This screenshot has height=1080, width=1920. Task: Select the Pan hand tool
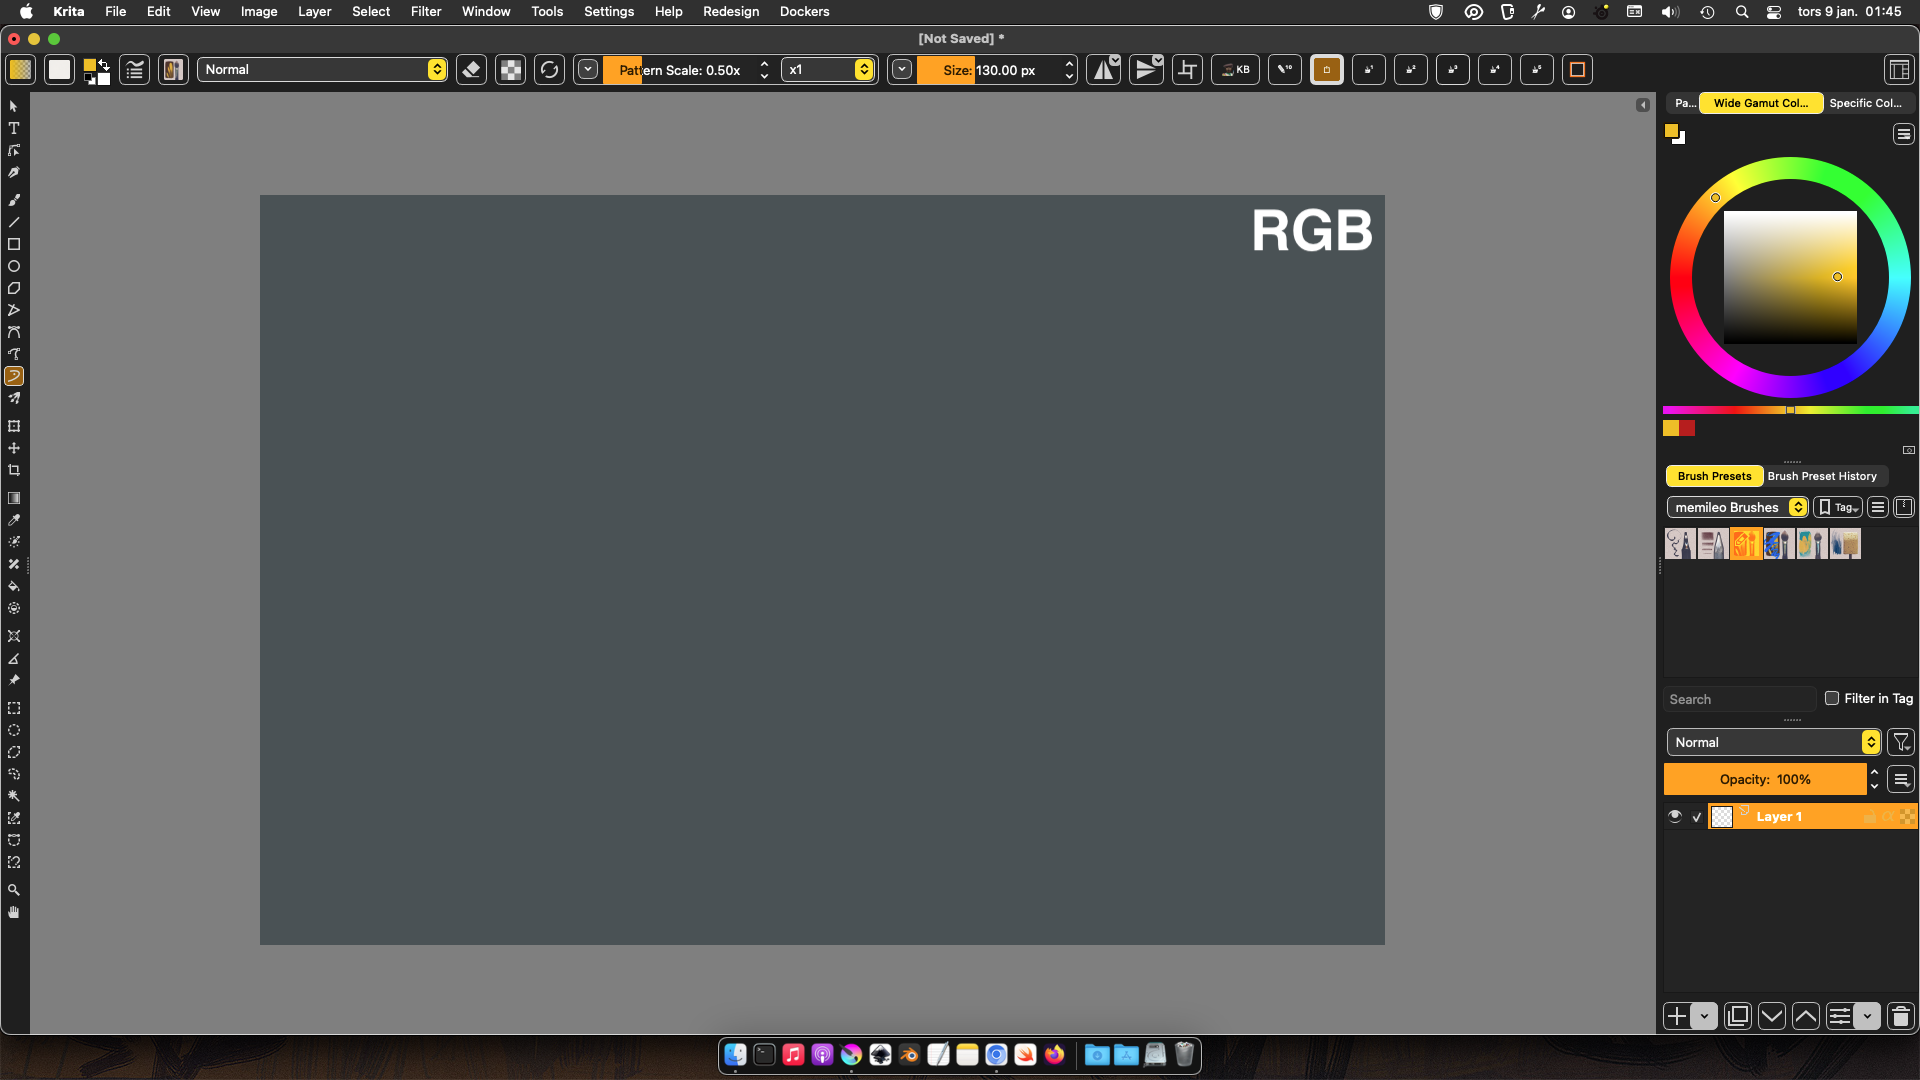pyautogui.click(x=14, y=912)
